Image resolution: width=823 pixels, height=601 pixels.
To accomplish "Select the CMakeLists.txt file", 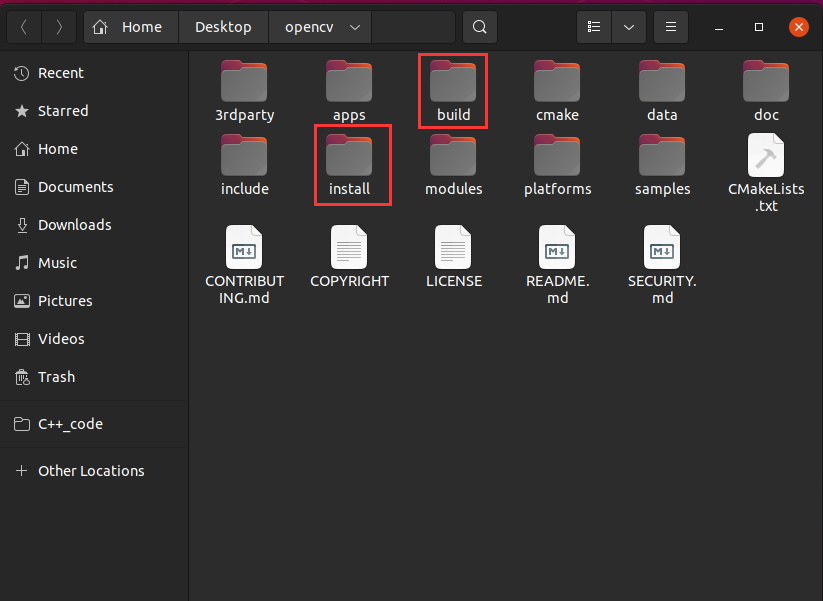I will click(x=766, y=173).
